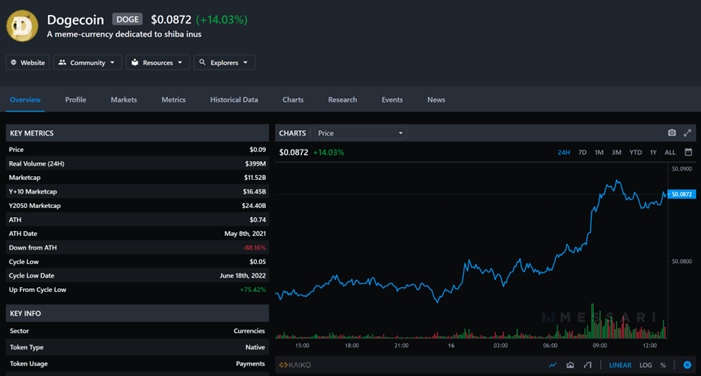Open the Price chart metric dropdown

coord(360,133)
